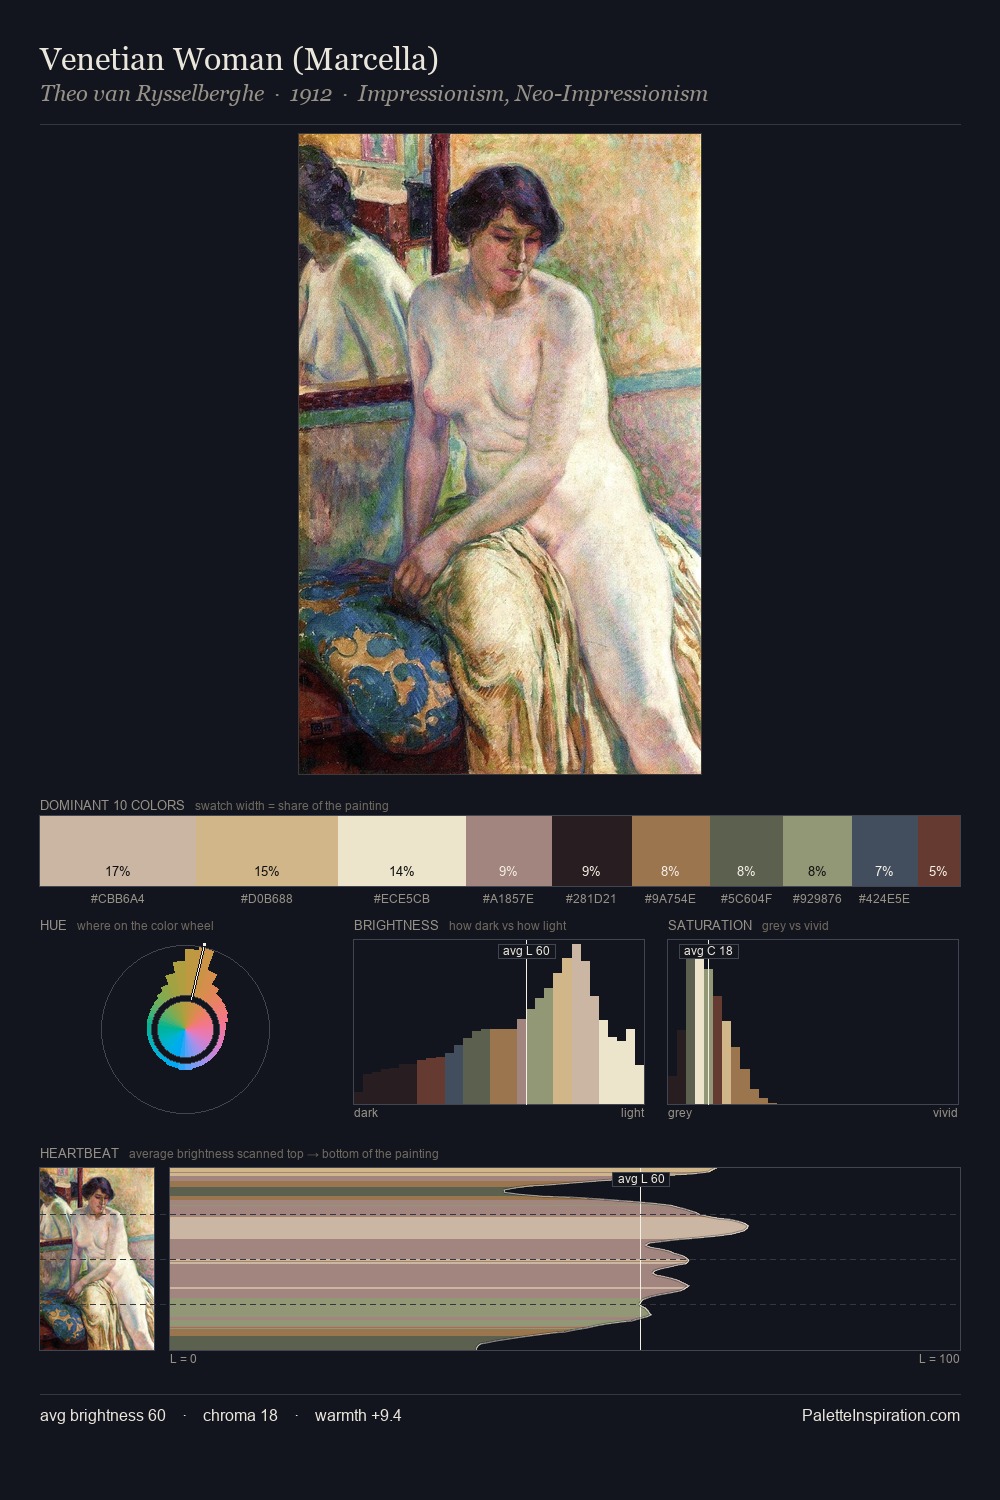The width and height of the screenshot is (1000, 1500).
Task: Choose the brown swatch above #9A754E
Action: click(671, 851)
